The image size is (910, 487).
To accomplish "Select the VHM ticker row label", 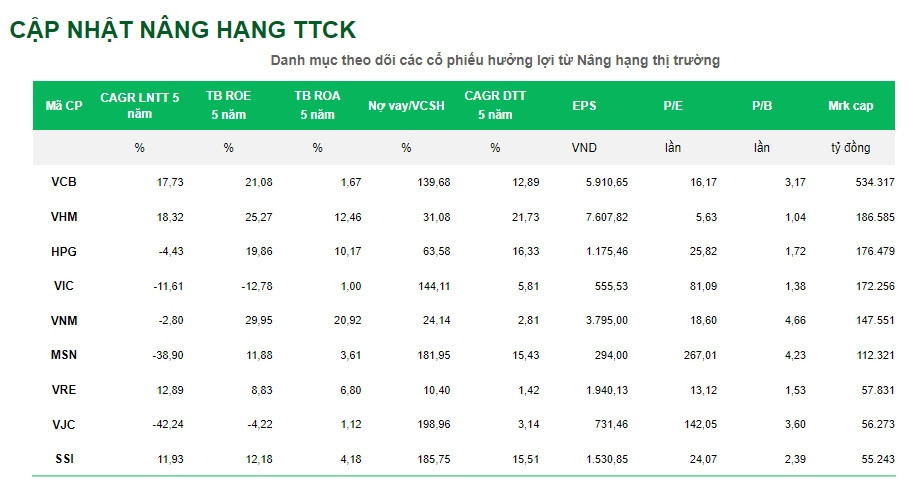I will coord(63,217).
